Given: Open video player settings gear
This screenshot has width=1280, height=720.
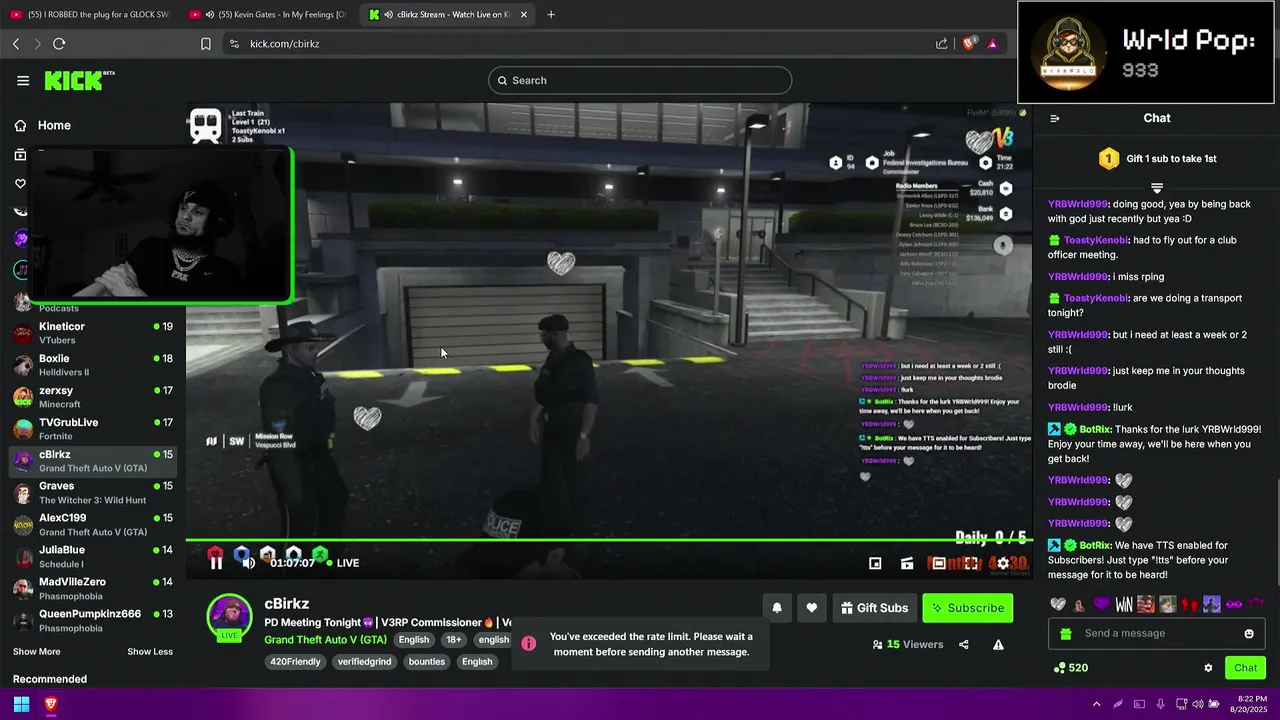Looking at the screenshot, I should coord(1003,564).
